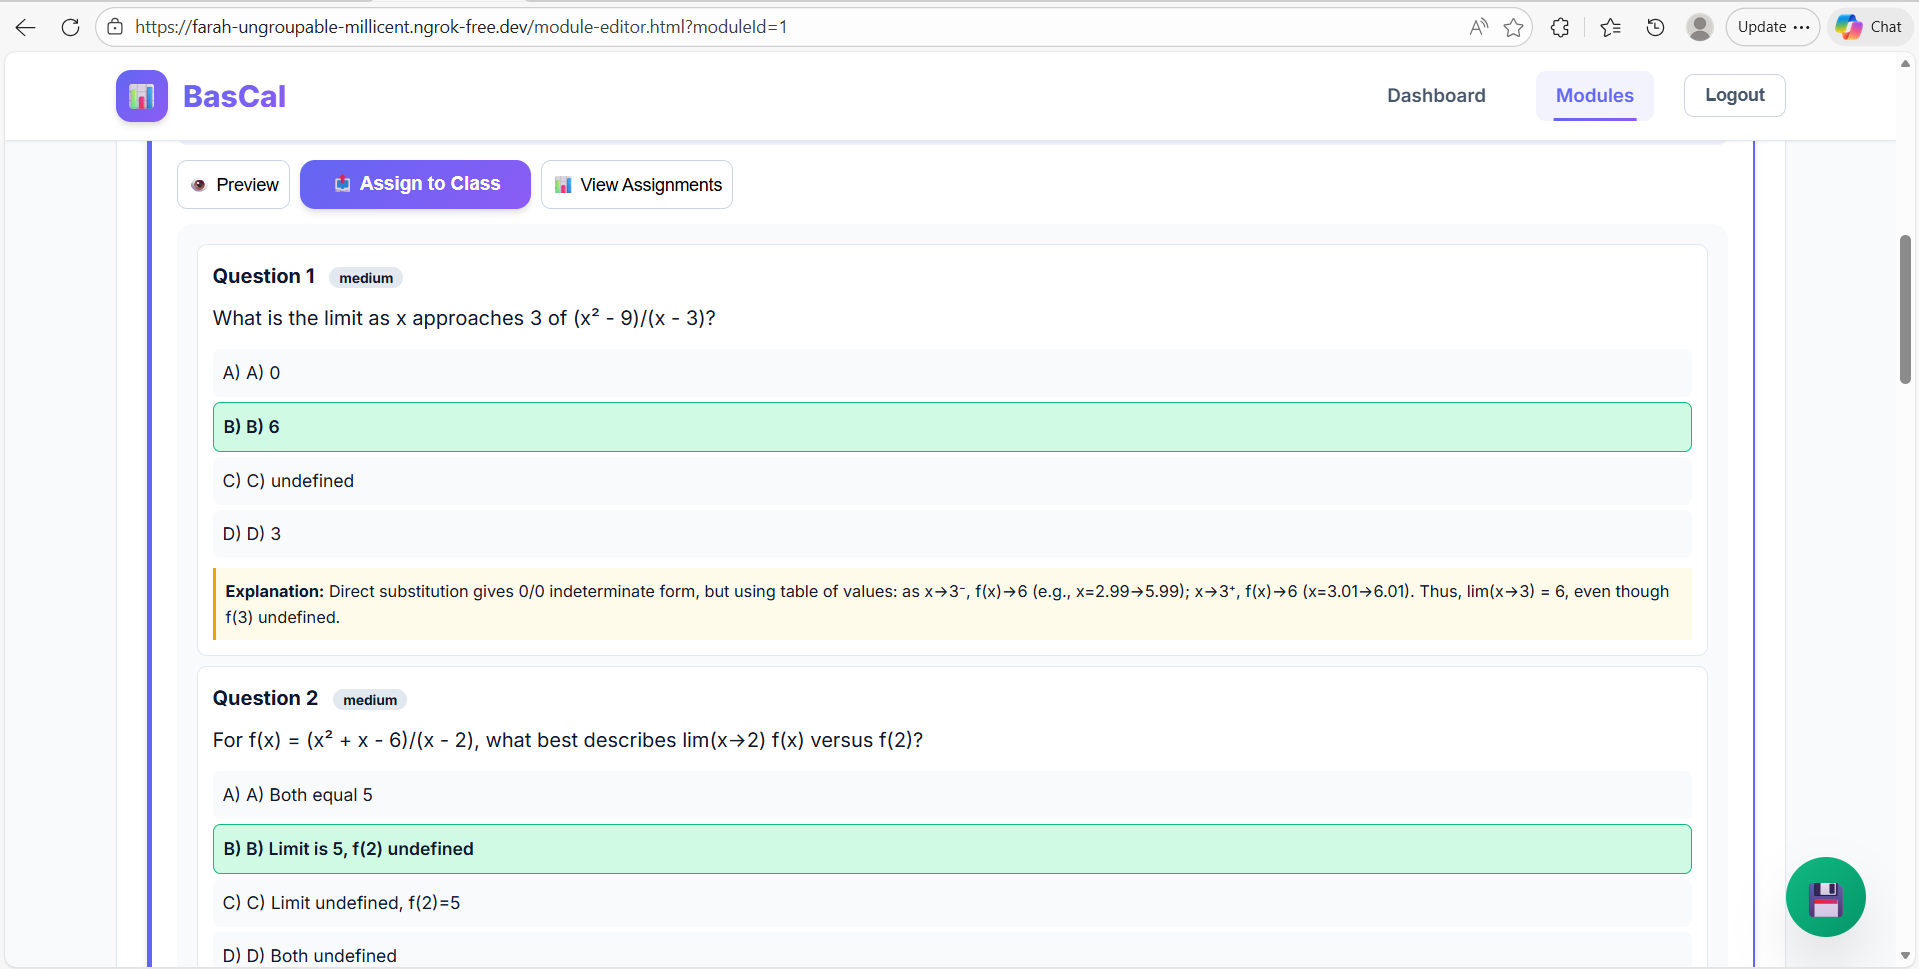
Task: Select Question 2 option Limit undefined, f(2)=5
Action: click(x=952, y=903)
